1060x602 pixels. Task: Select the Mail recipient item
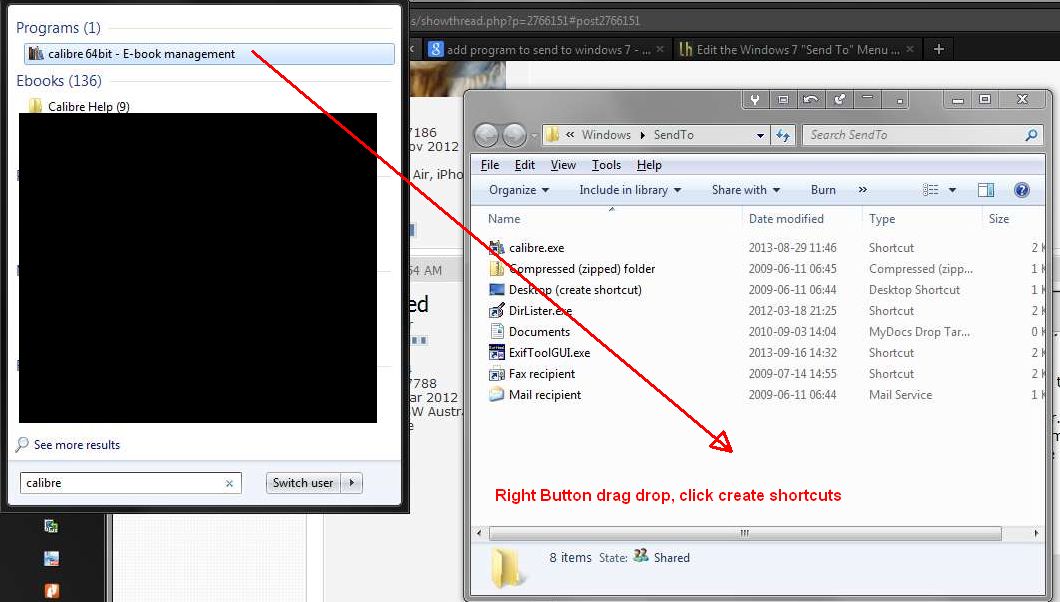point(544,395)
